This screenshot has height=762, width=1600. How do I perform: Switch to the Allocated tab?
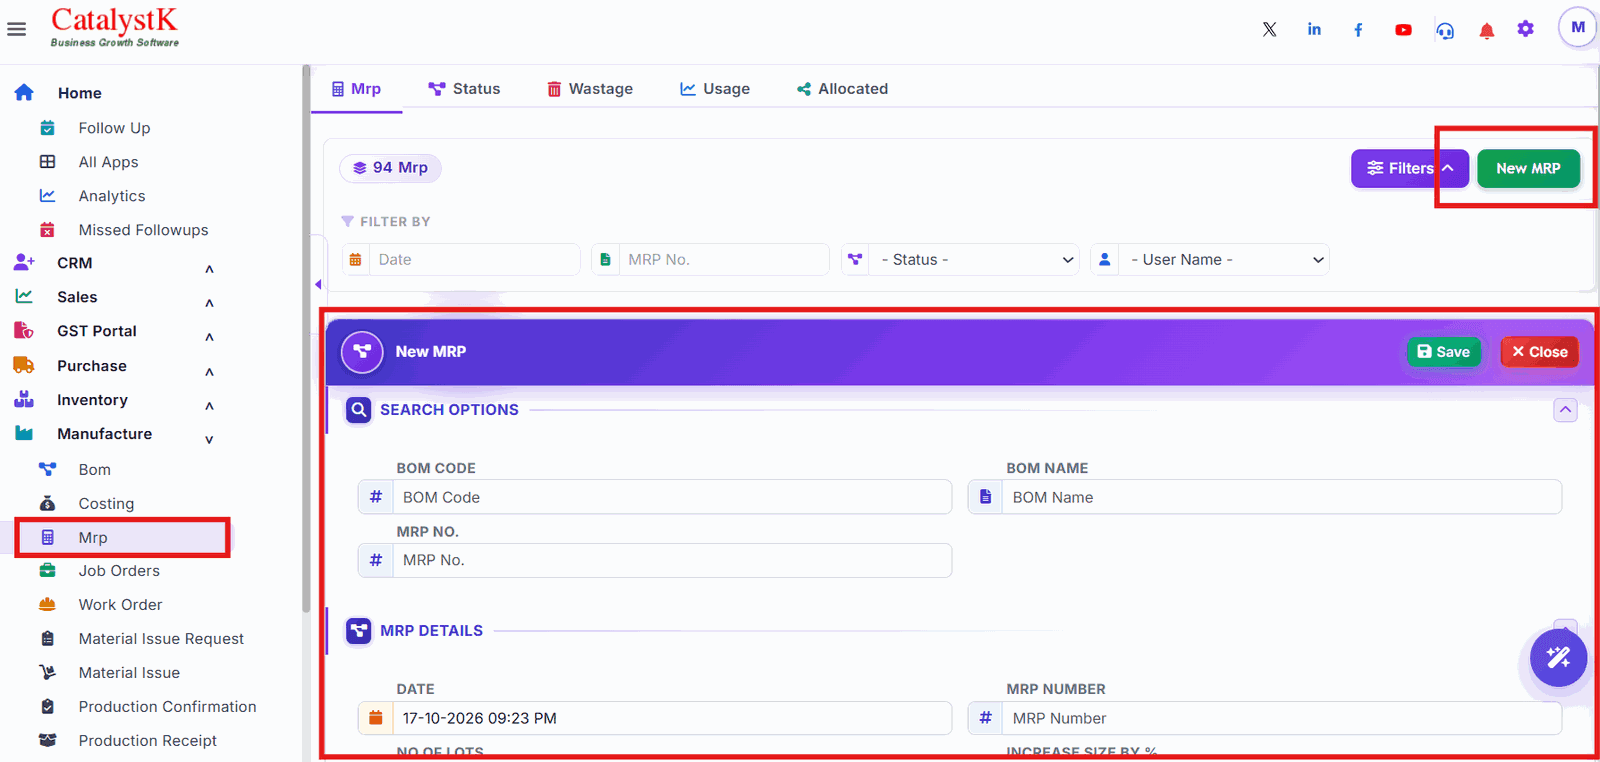(842, 89)
